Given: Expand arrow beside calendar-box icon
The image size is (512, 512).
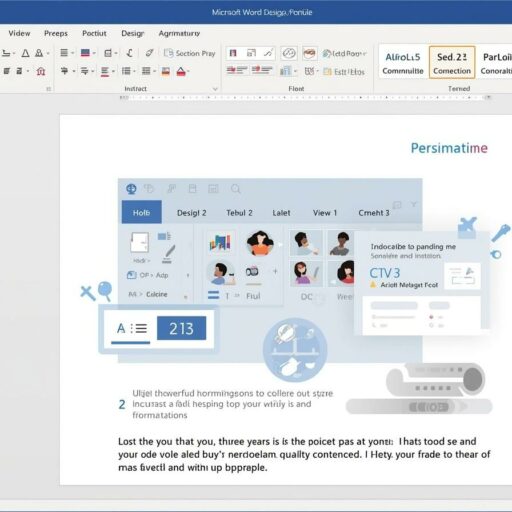Looking at the screenshot, I should pyautogui.click(x=116, y=53).
